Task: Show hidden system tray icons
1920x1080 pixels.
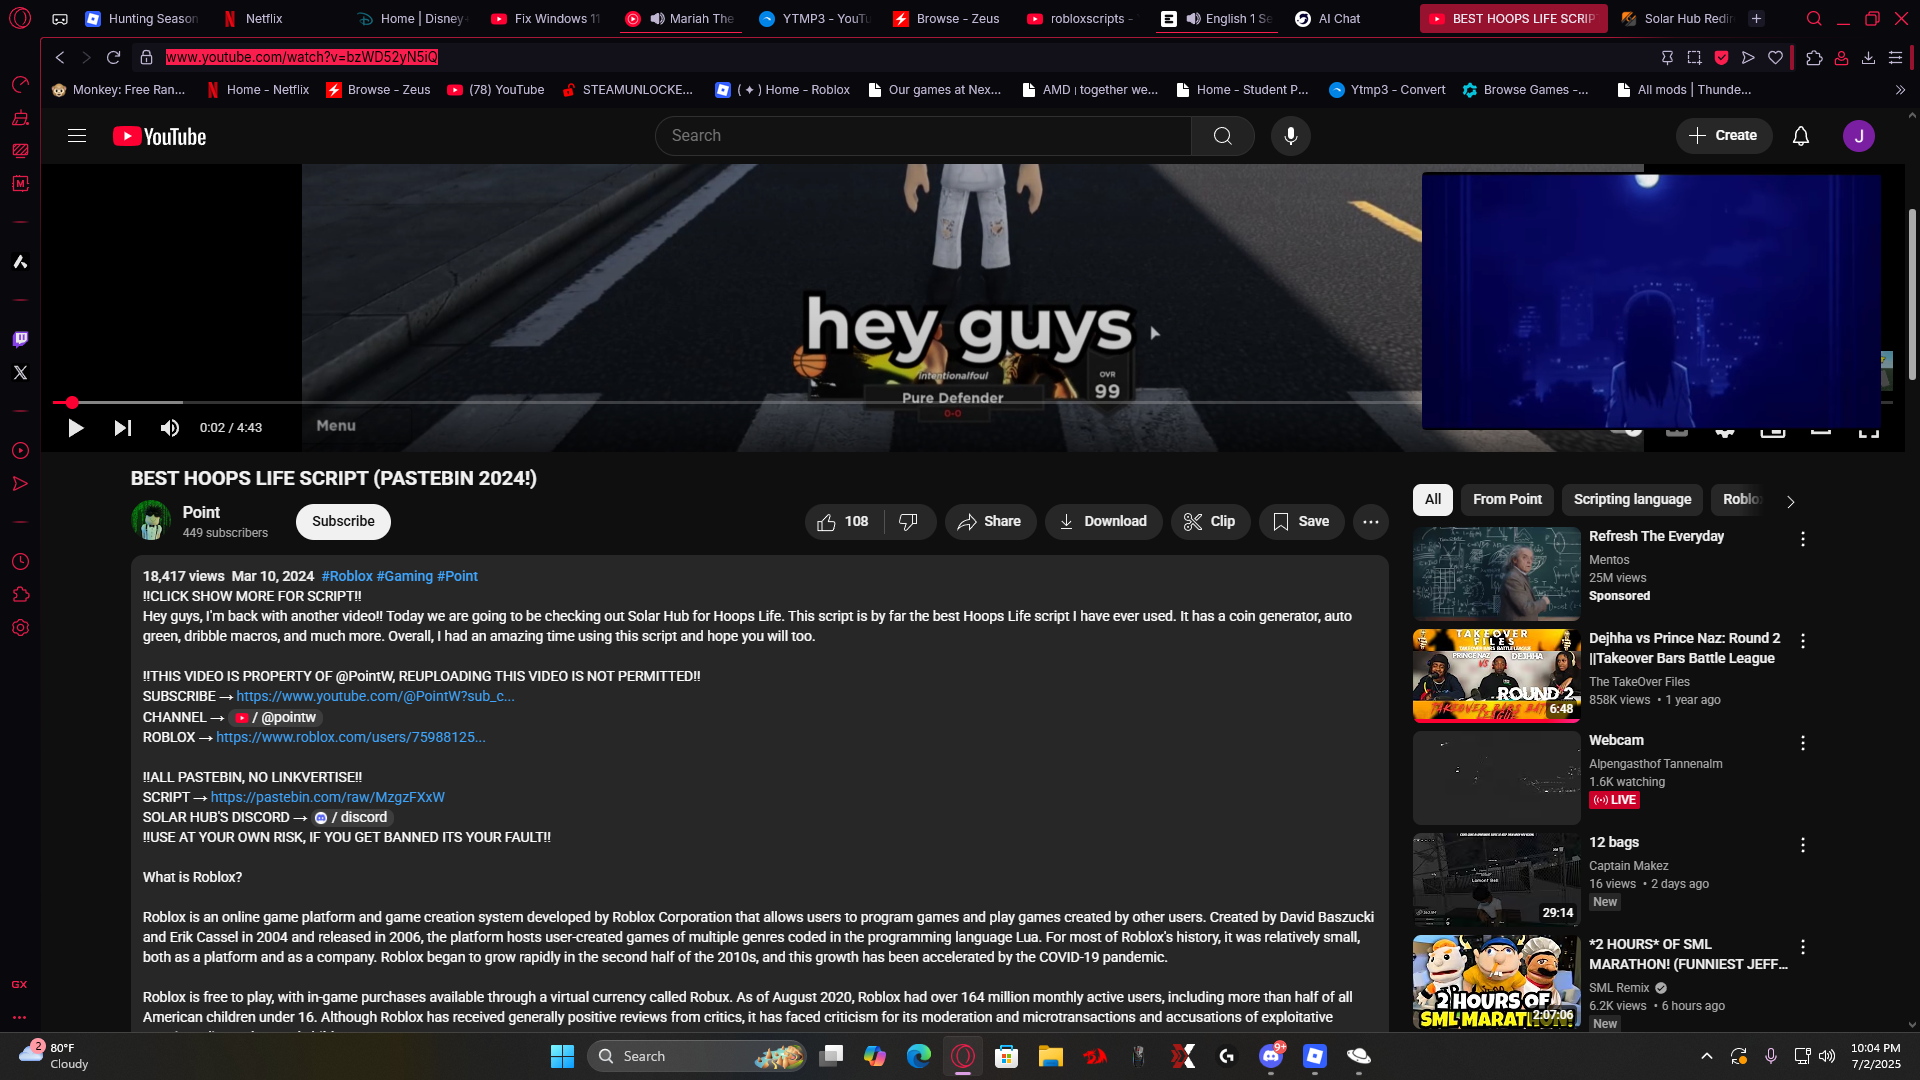Action: click(x=1707, y=1056)
